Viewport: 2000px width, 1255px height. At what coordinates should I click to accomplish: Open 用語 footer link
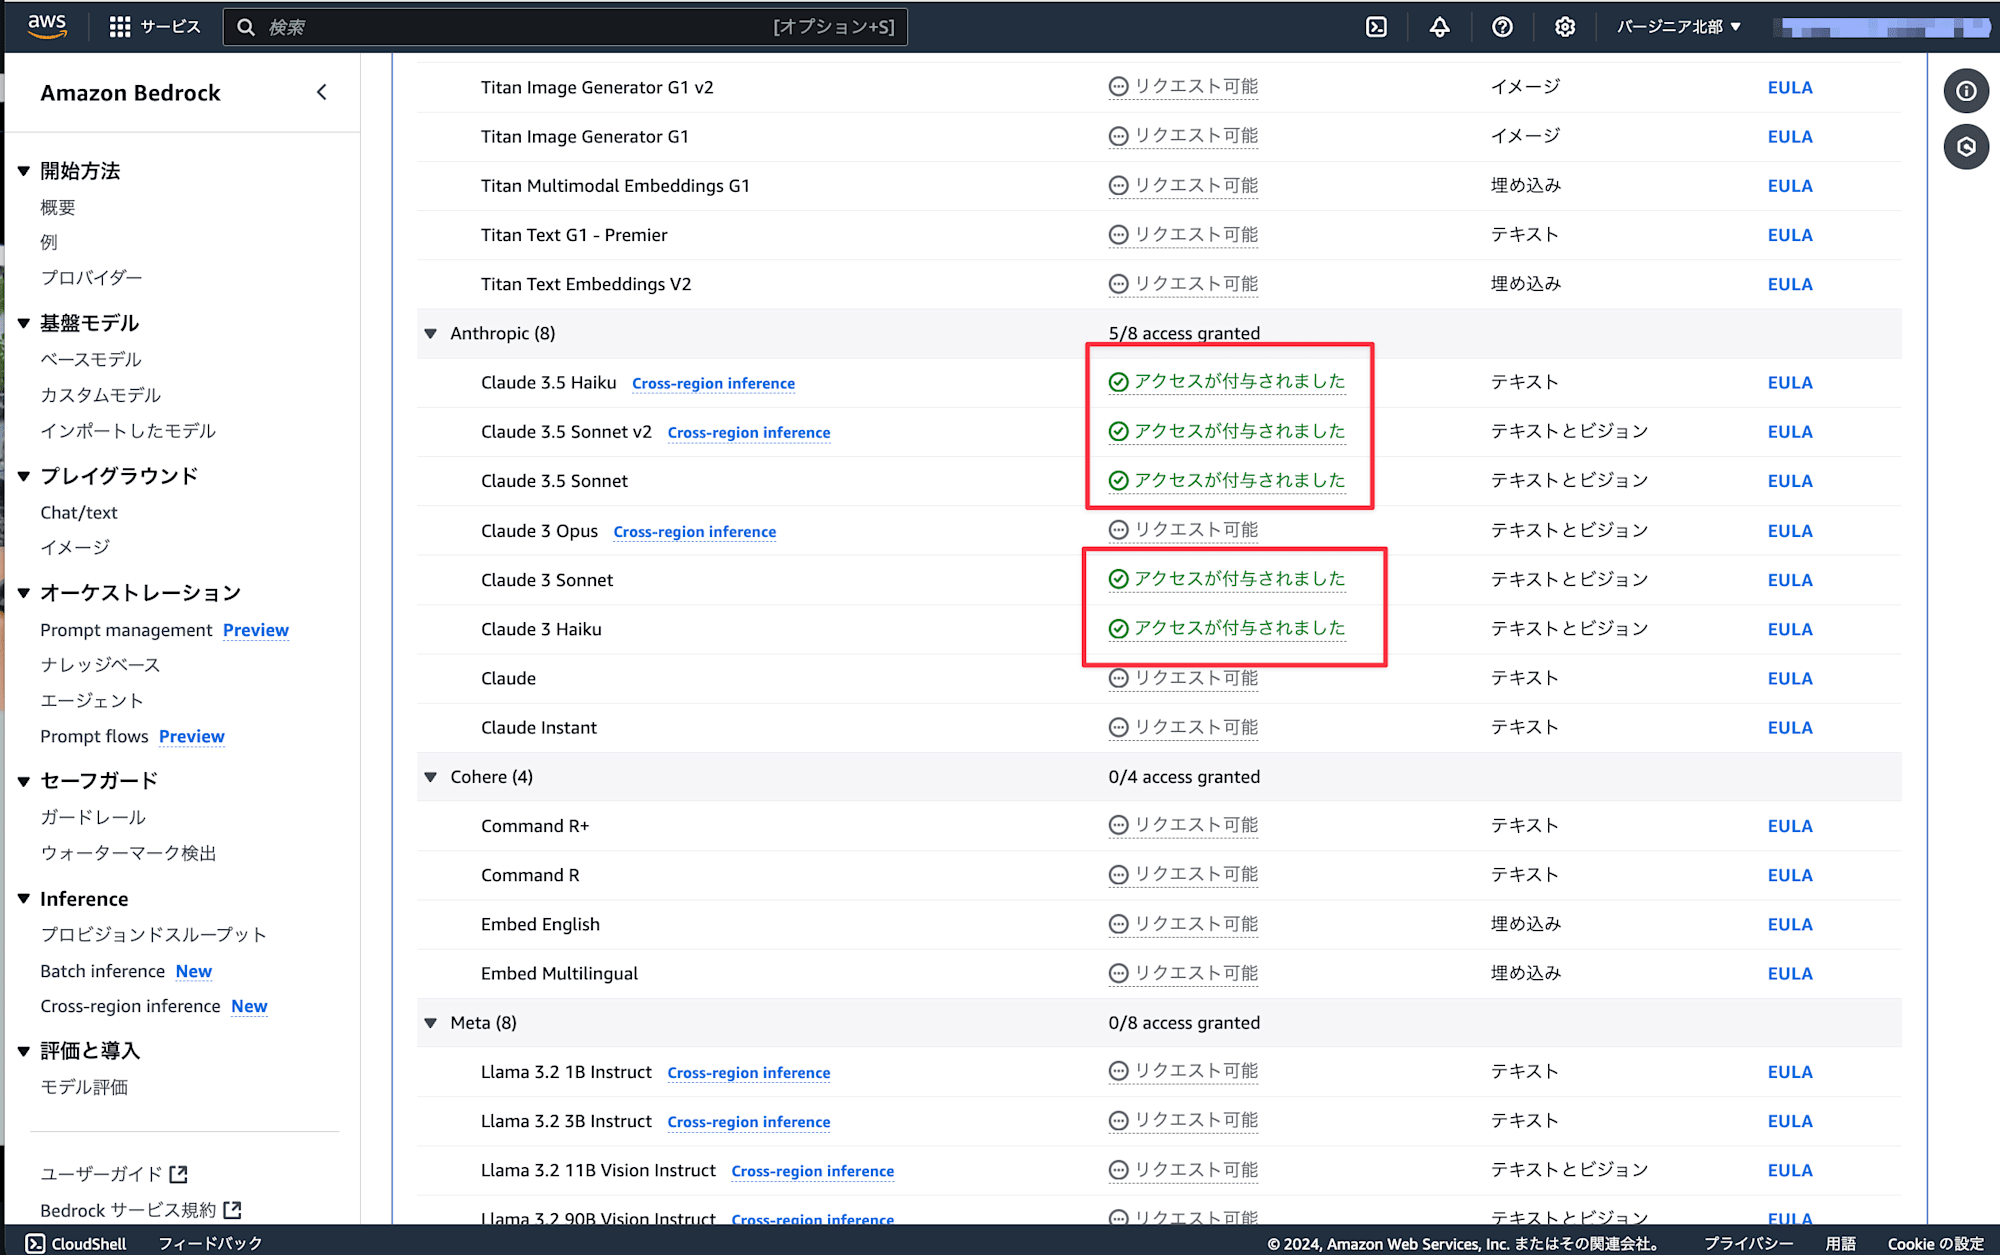pyautogui.click(x=1840, y=1243)
